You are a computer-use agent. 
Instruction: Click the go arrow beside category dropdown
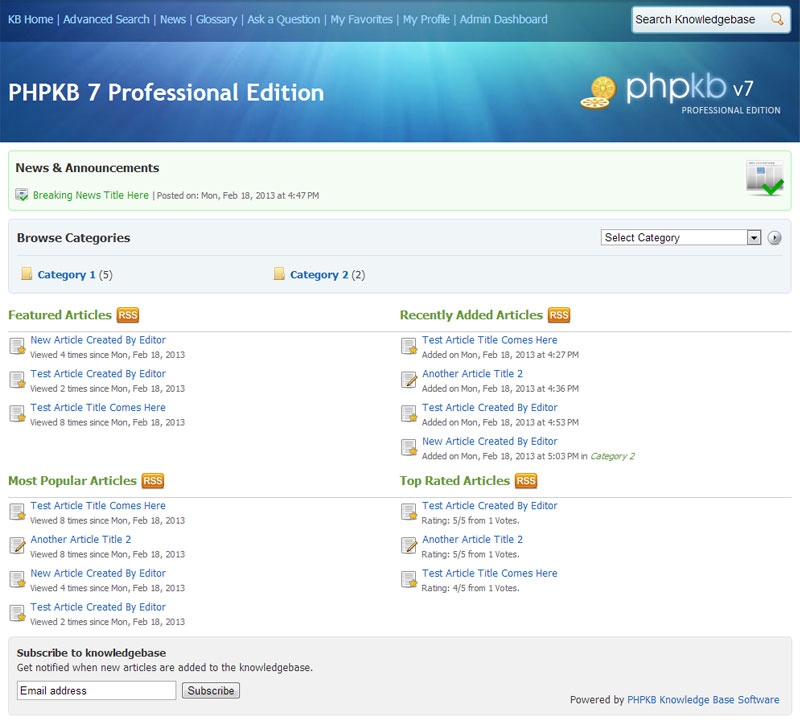point(774,237)
